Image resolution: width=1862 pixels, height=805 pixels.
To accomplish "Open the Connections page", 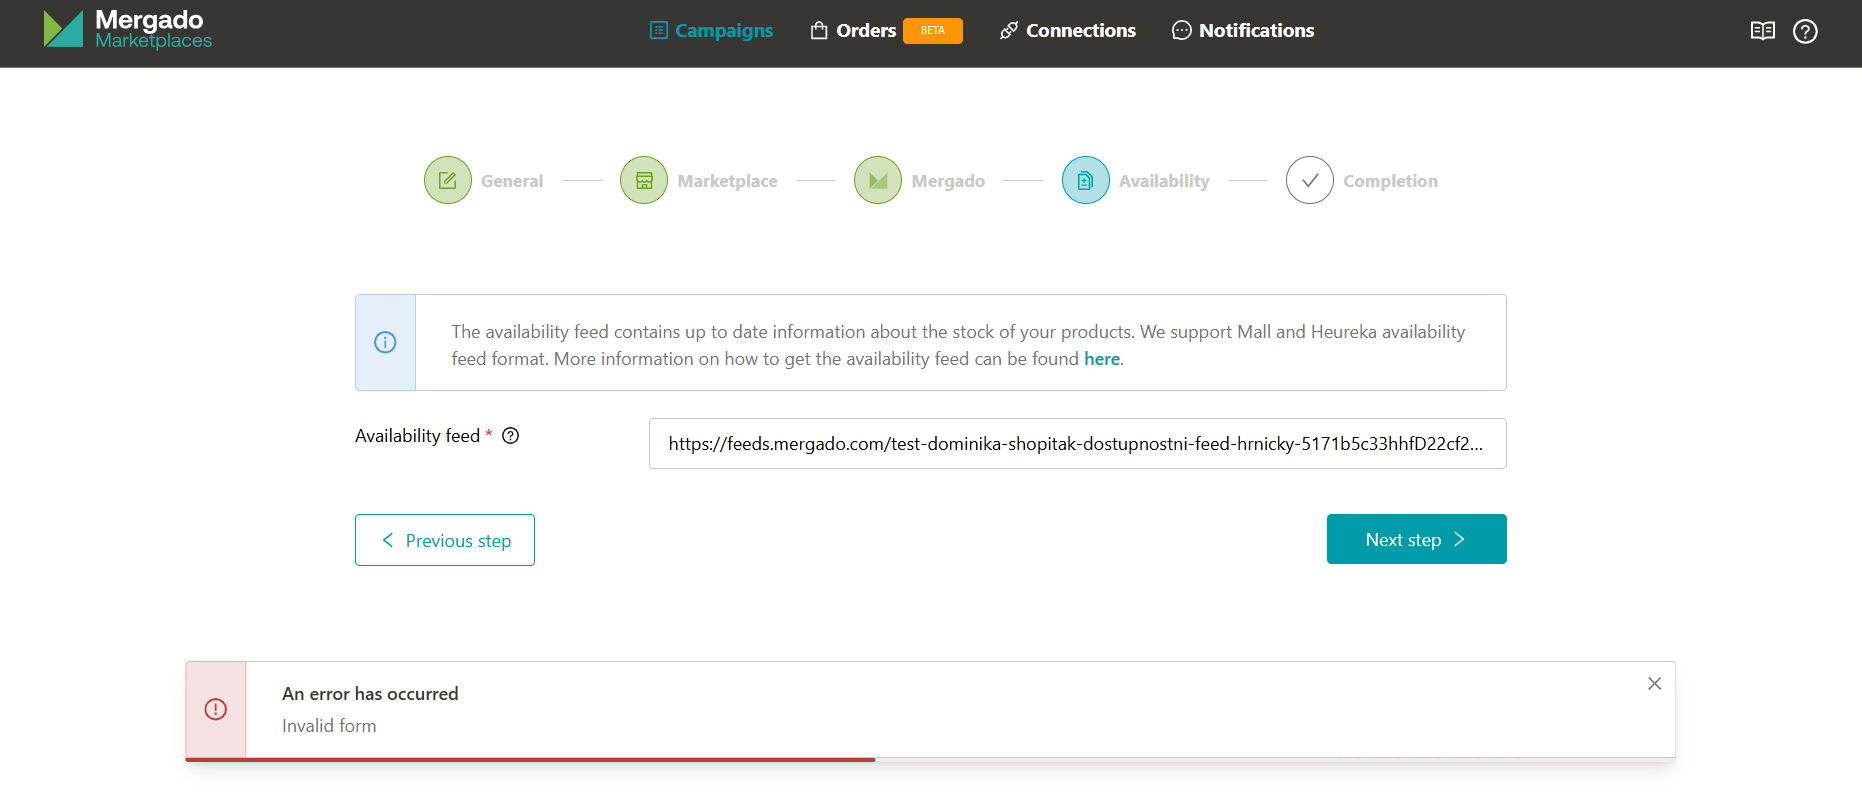I will coord(1067,31).
